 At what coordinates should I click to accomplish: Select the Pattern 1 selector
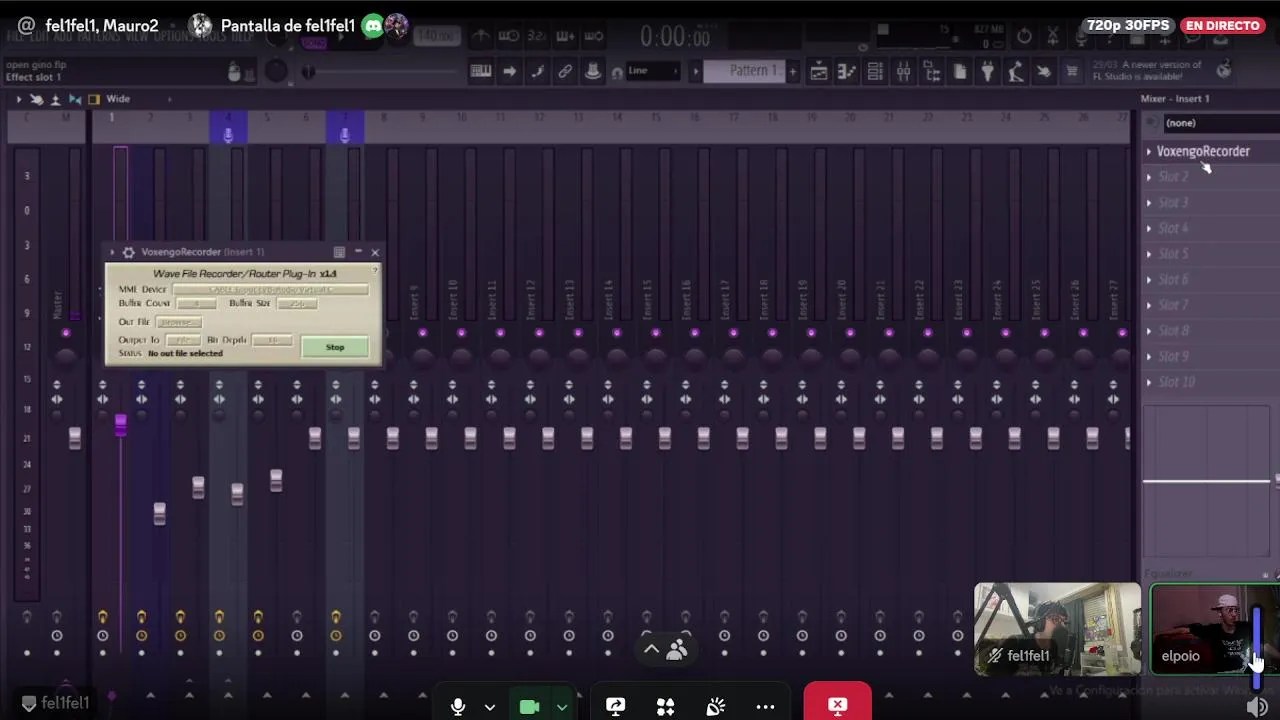[x=745, y=71]
